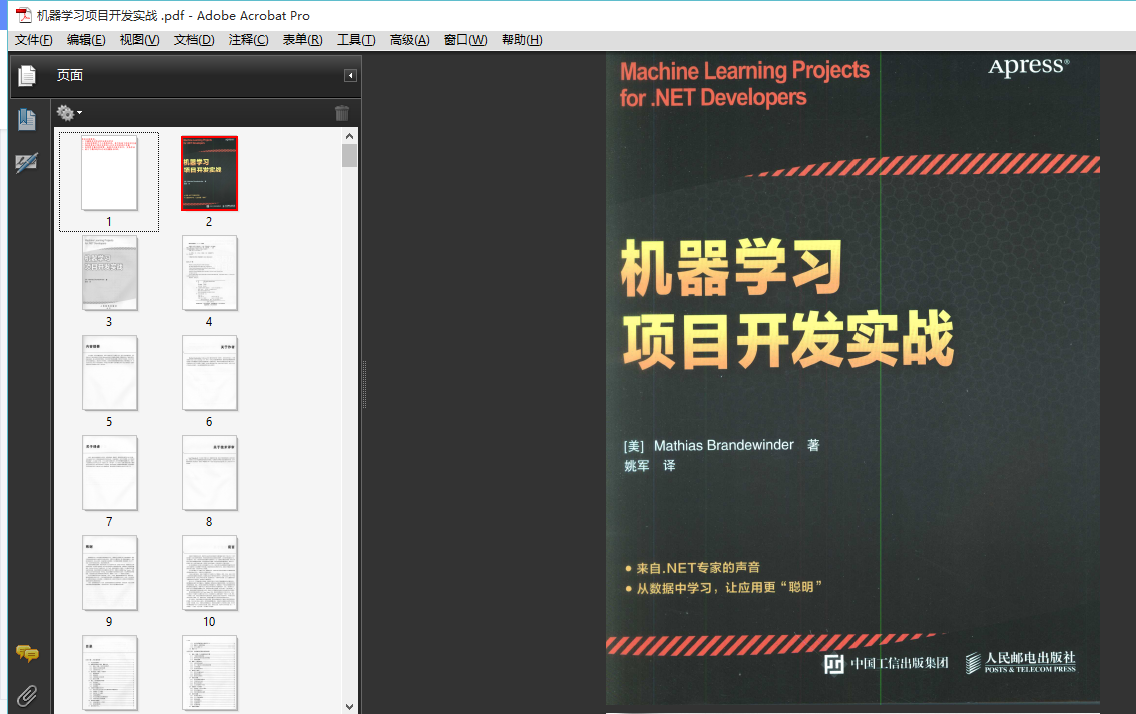Screen dimensions: 1136x714
Task: Click the 人民邮电出版社 publisher logo
Action: pyautogui.click(x=1021, y=662)
